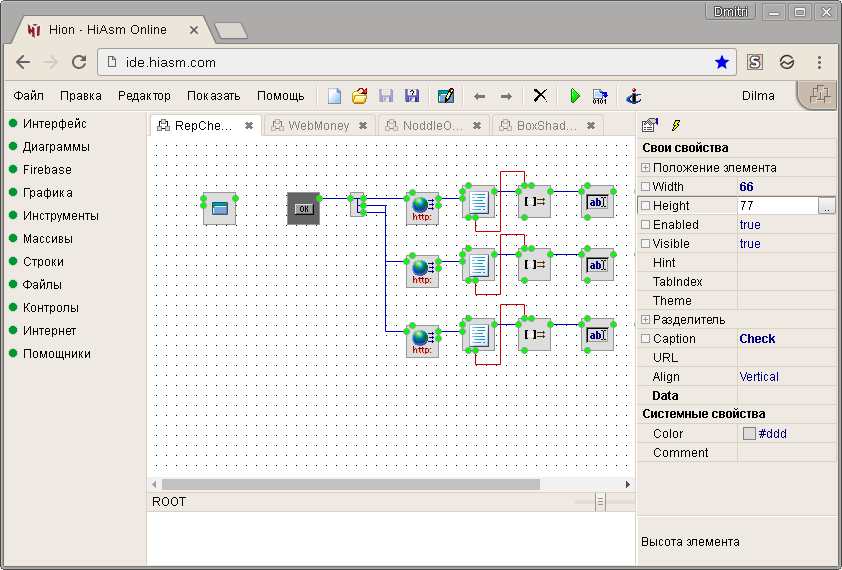Click the back arrow toolbar icon
The width and height of the screenshot is (842, 570).
coord(479,96)
